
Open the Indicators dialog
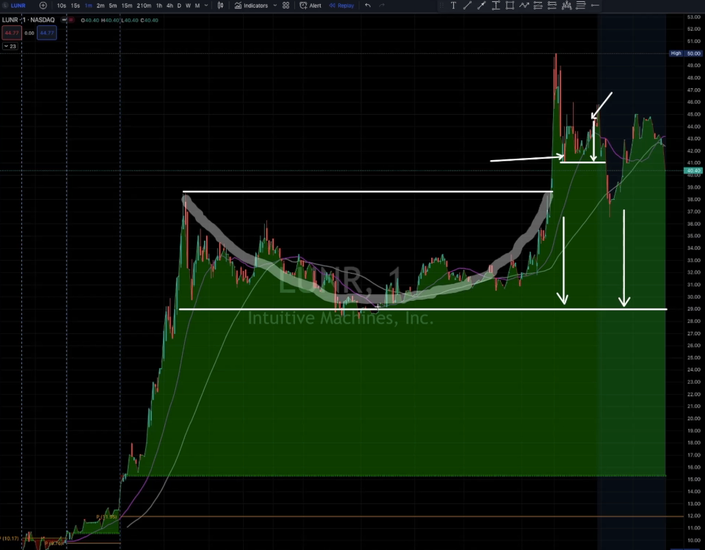coord(251,5)
